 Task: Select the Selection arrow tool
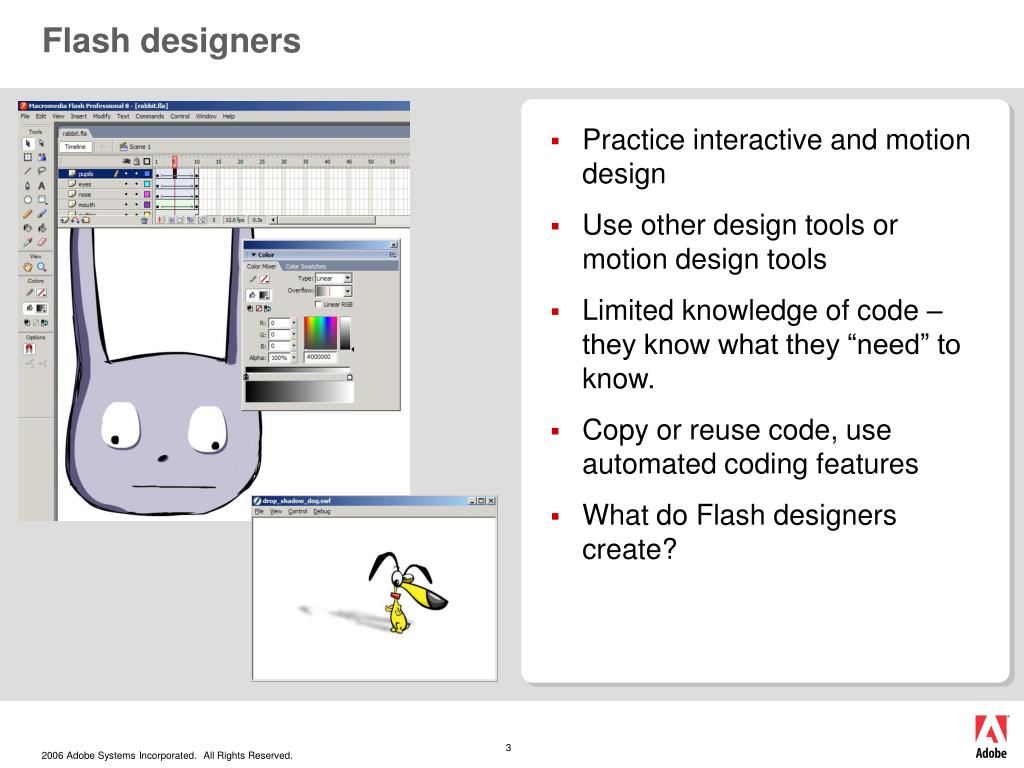pos(27,143)
